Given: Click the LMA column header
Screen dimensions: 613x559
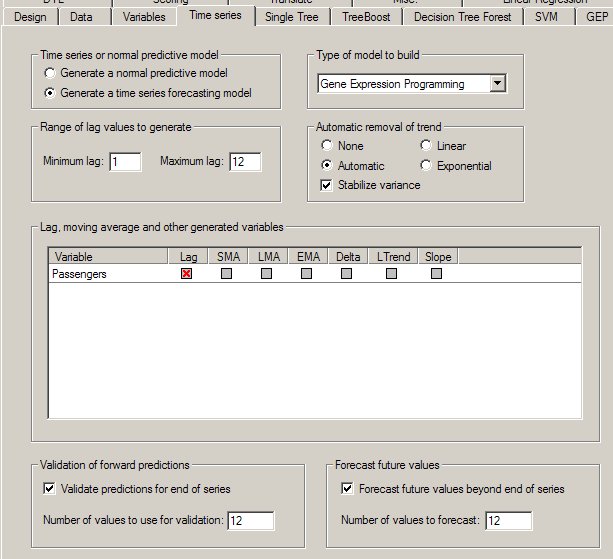Looking at the screenshot, I should point(269,257).
